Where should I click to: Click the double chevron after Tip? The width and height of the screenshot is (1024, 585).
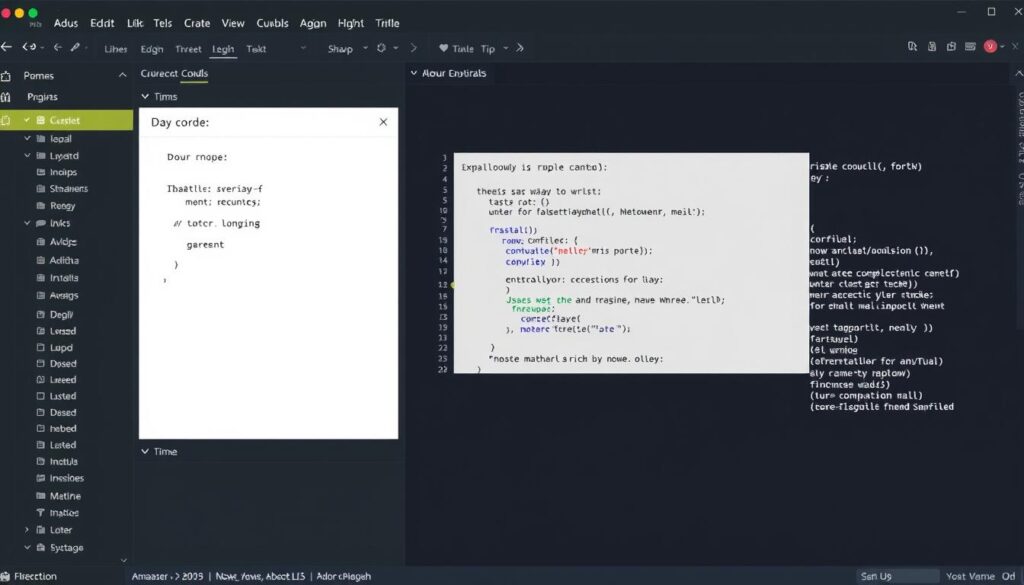[x=520, y=48]
